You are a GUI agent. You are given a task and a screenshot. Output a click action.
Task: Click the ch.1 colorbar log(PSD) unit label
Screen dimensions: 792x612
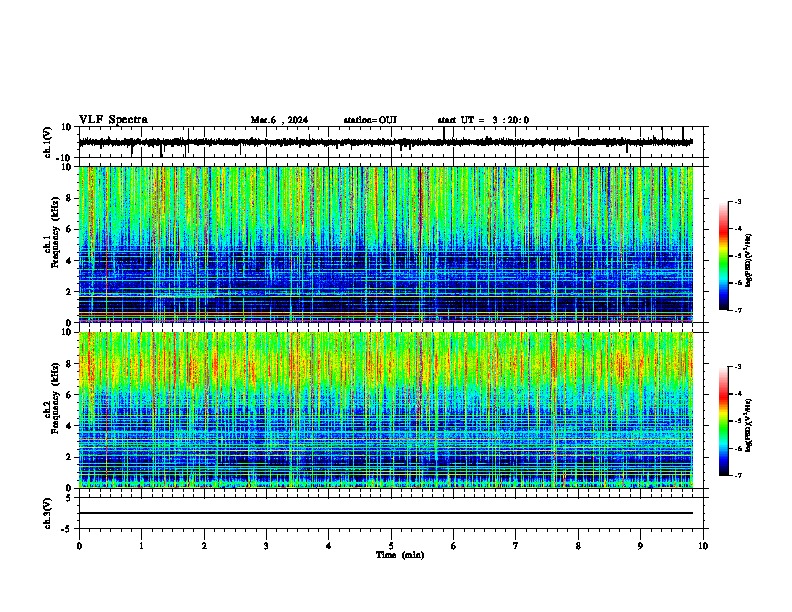749,261
